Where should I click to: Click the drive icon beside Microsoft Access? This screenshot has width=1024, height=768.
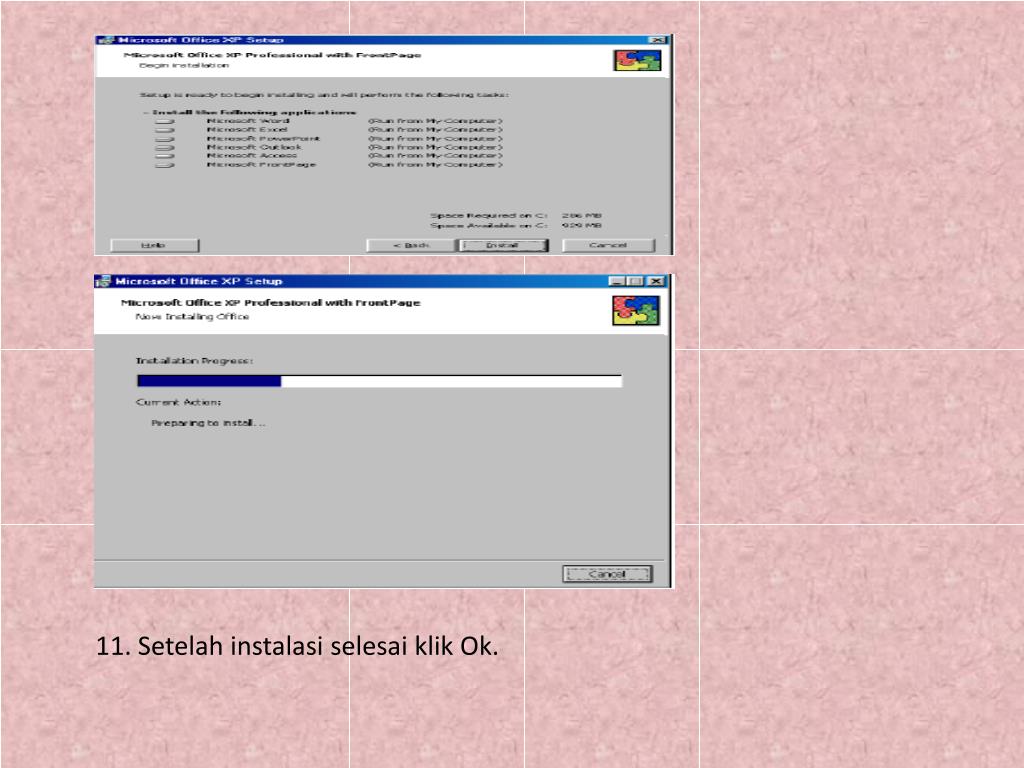165,156
